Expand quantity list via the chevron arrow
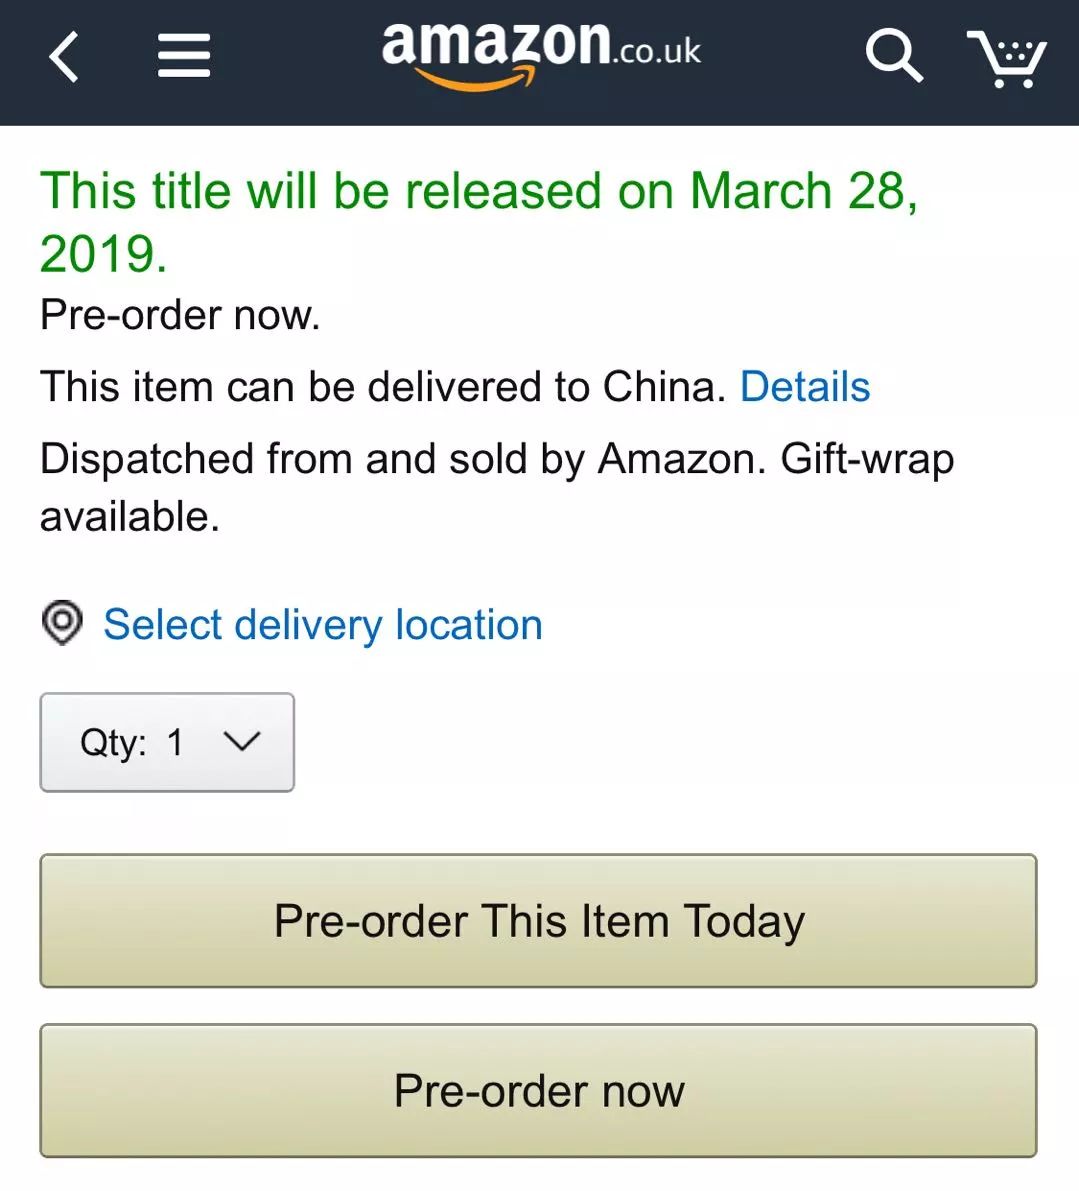Image resolution: width=1079 pixels, height=1191 pixels. (x=242, y=741)
